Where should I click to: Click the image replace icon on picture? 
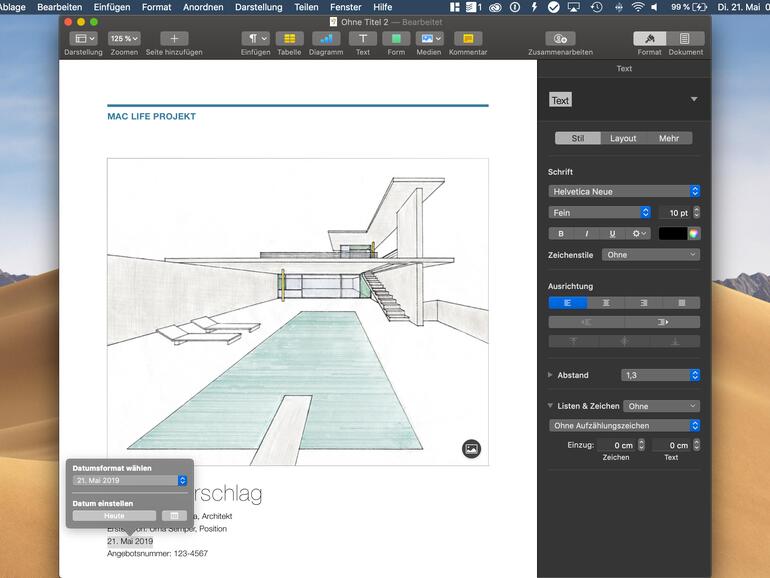click(x=472, y=449)
